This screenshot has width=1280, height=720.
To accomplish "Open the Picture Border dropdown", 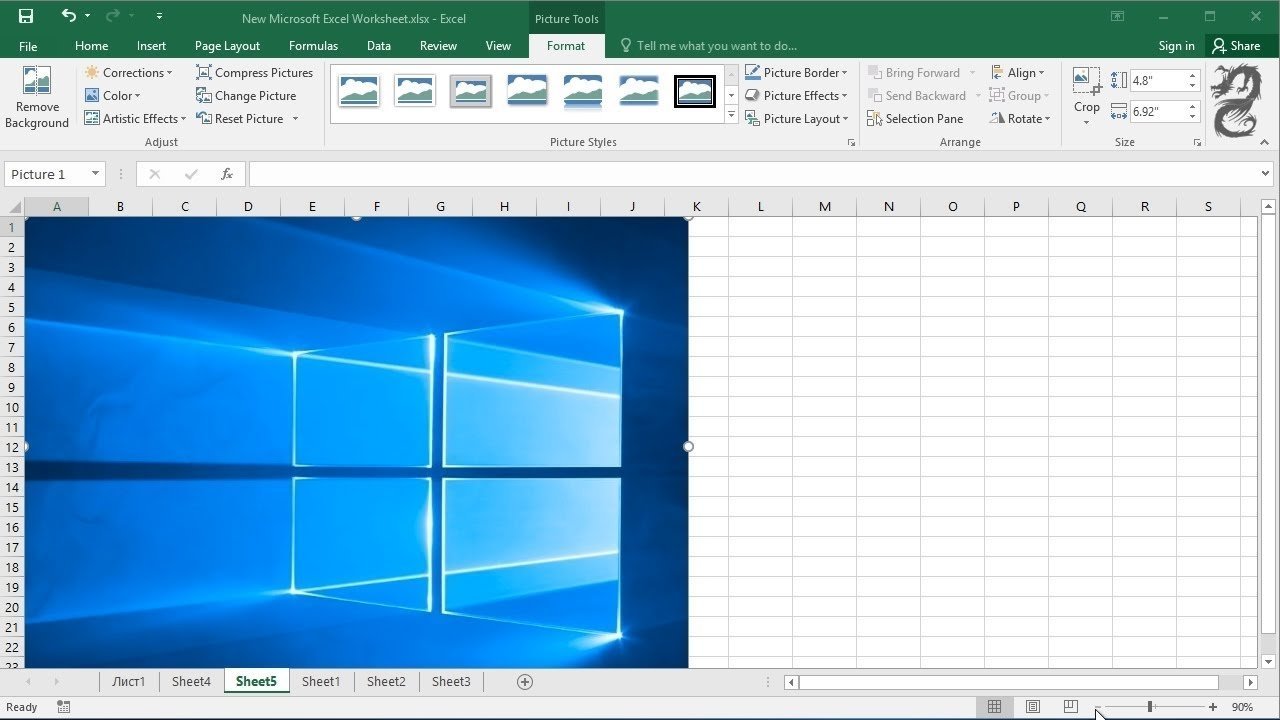I will [x=796, y=73].
